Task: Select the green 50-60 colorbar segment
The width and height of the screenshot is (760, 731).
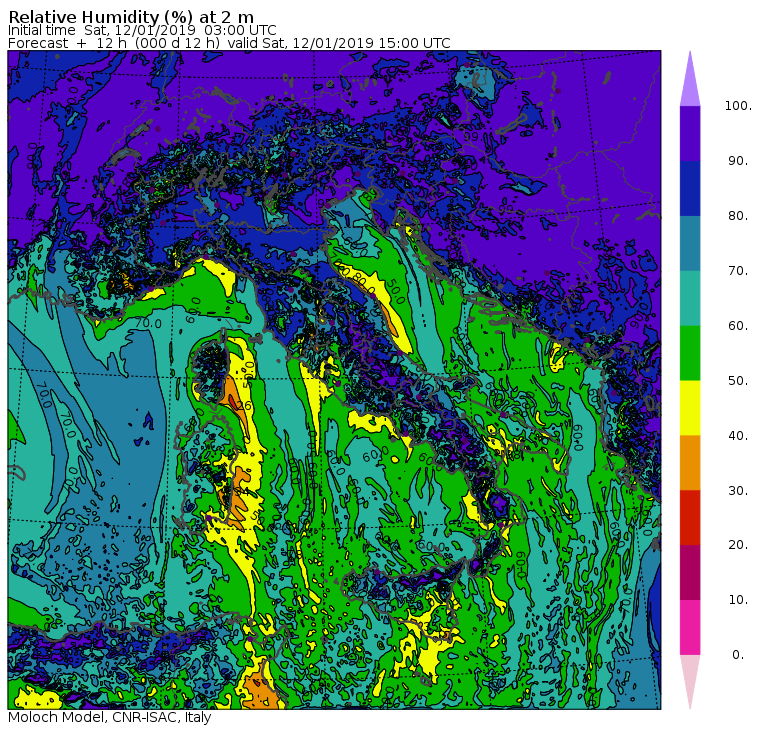Action: click(690, 353)
